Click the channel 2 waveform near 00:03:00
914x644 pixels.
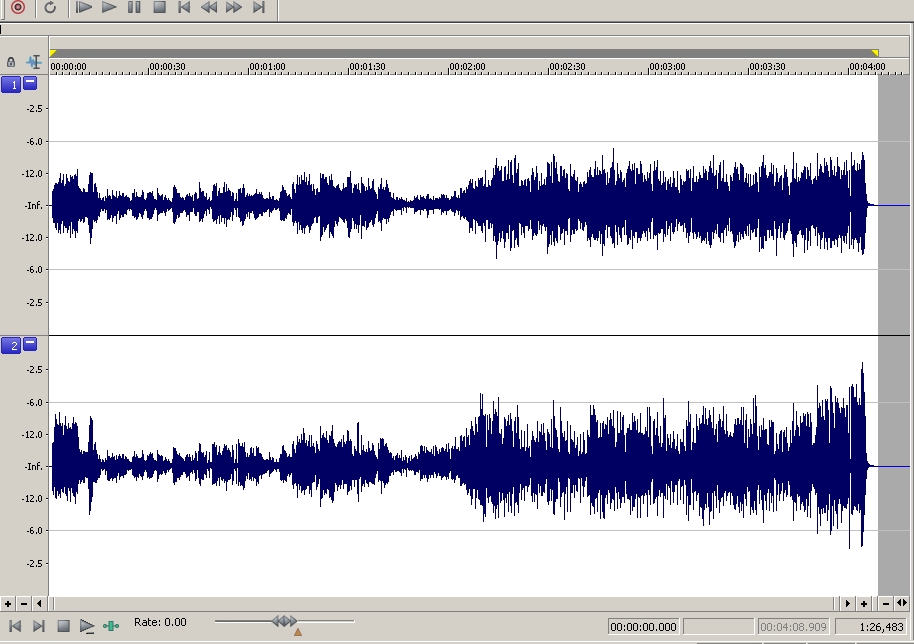(x=649, y=466)
